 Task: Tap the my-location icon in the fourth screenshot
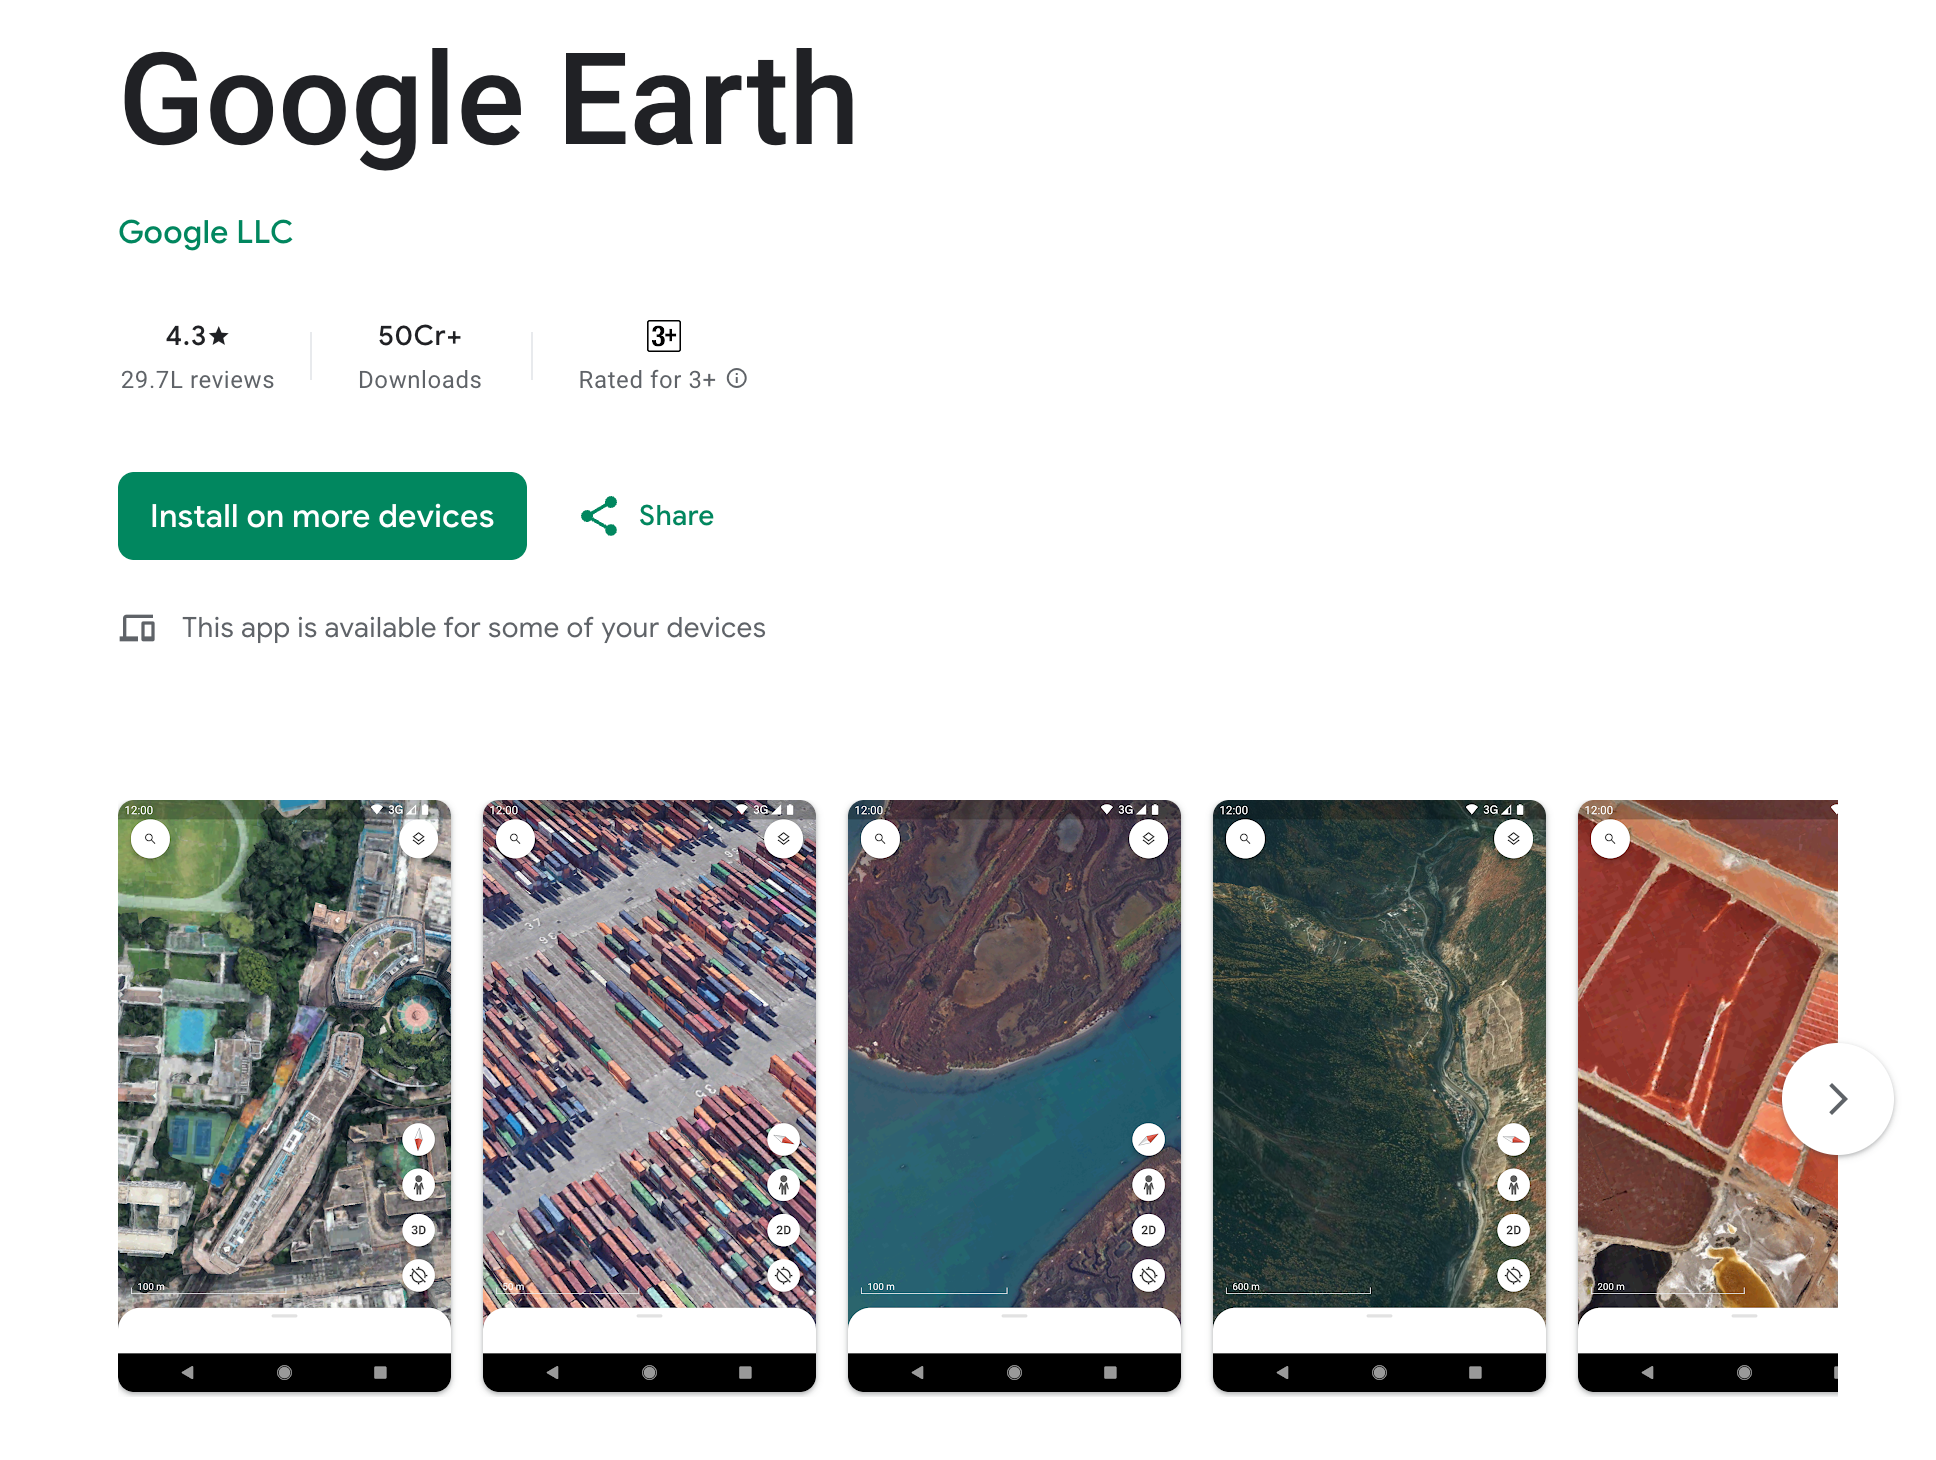tap(1513, 1275)
